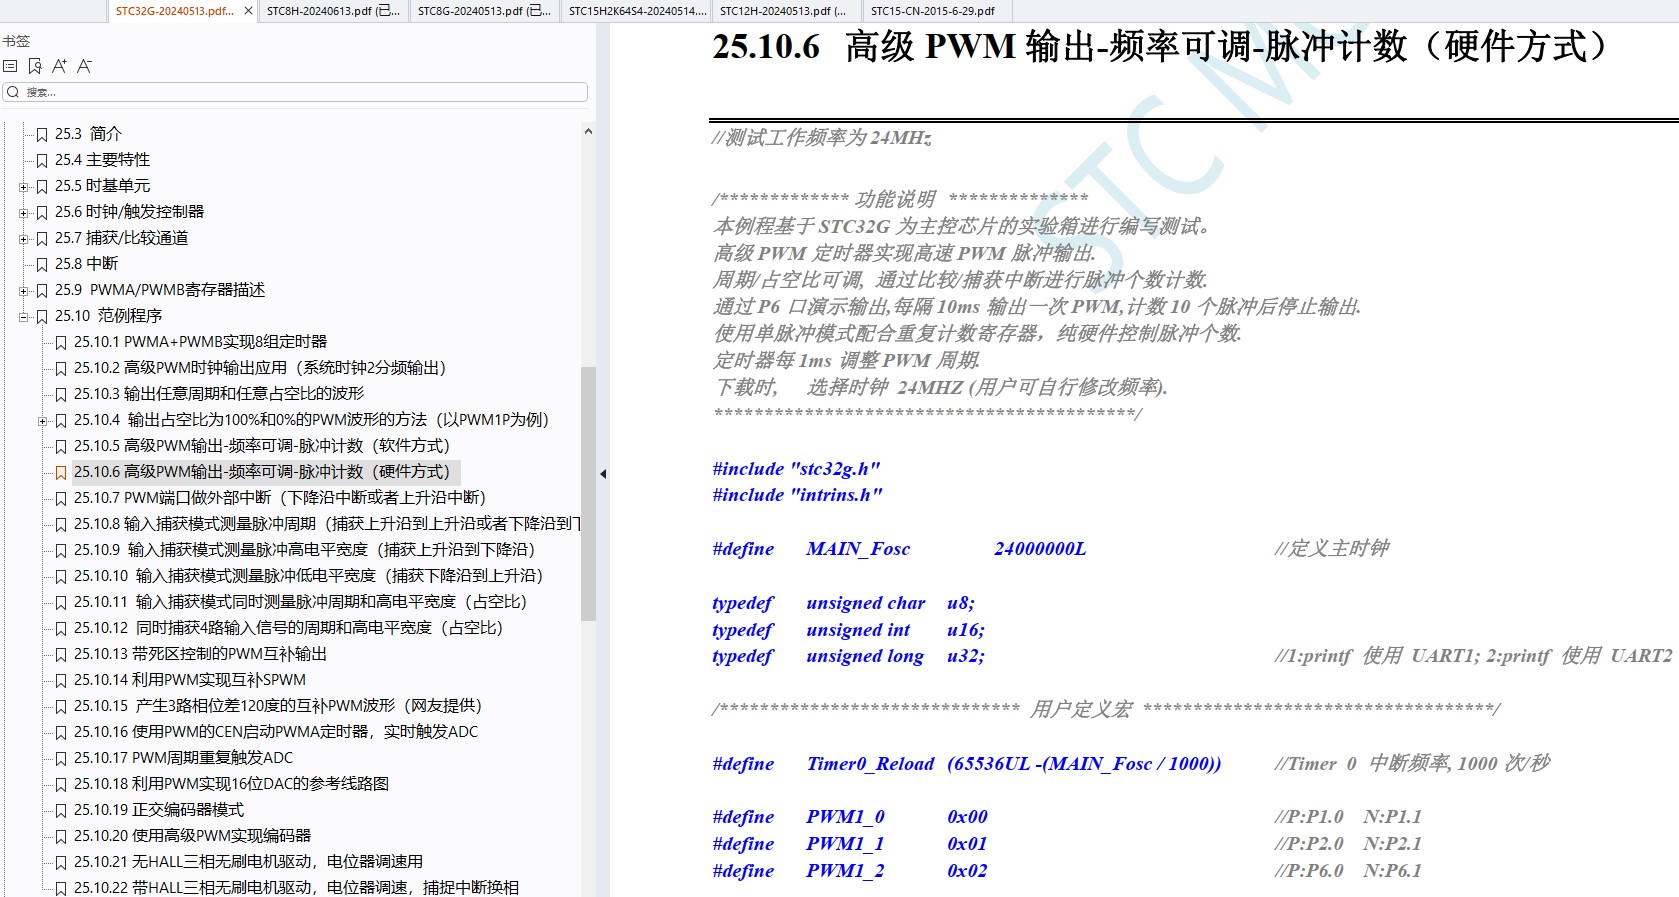Viewport: 1679px width, 897px height.
Task: Jump to 25.10.5 脉冲计数（软件方式）
Action: (262, 446)
